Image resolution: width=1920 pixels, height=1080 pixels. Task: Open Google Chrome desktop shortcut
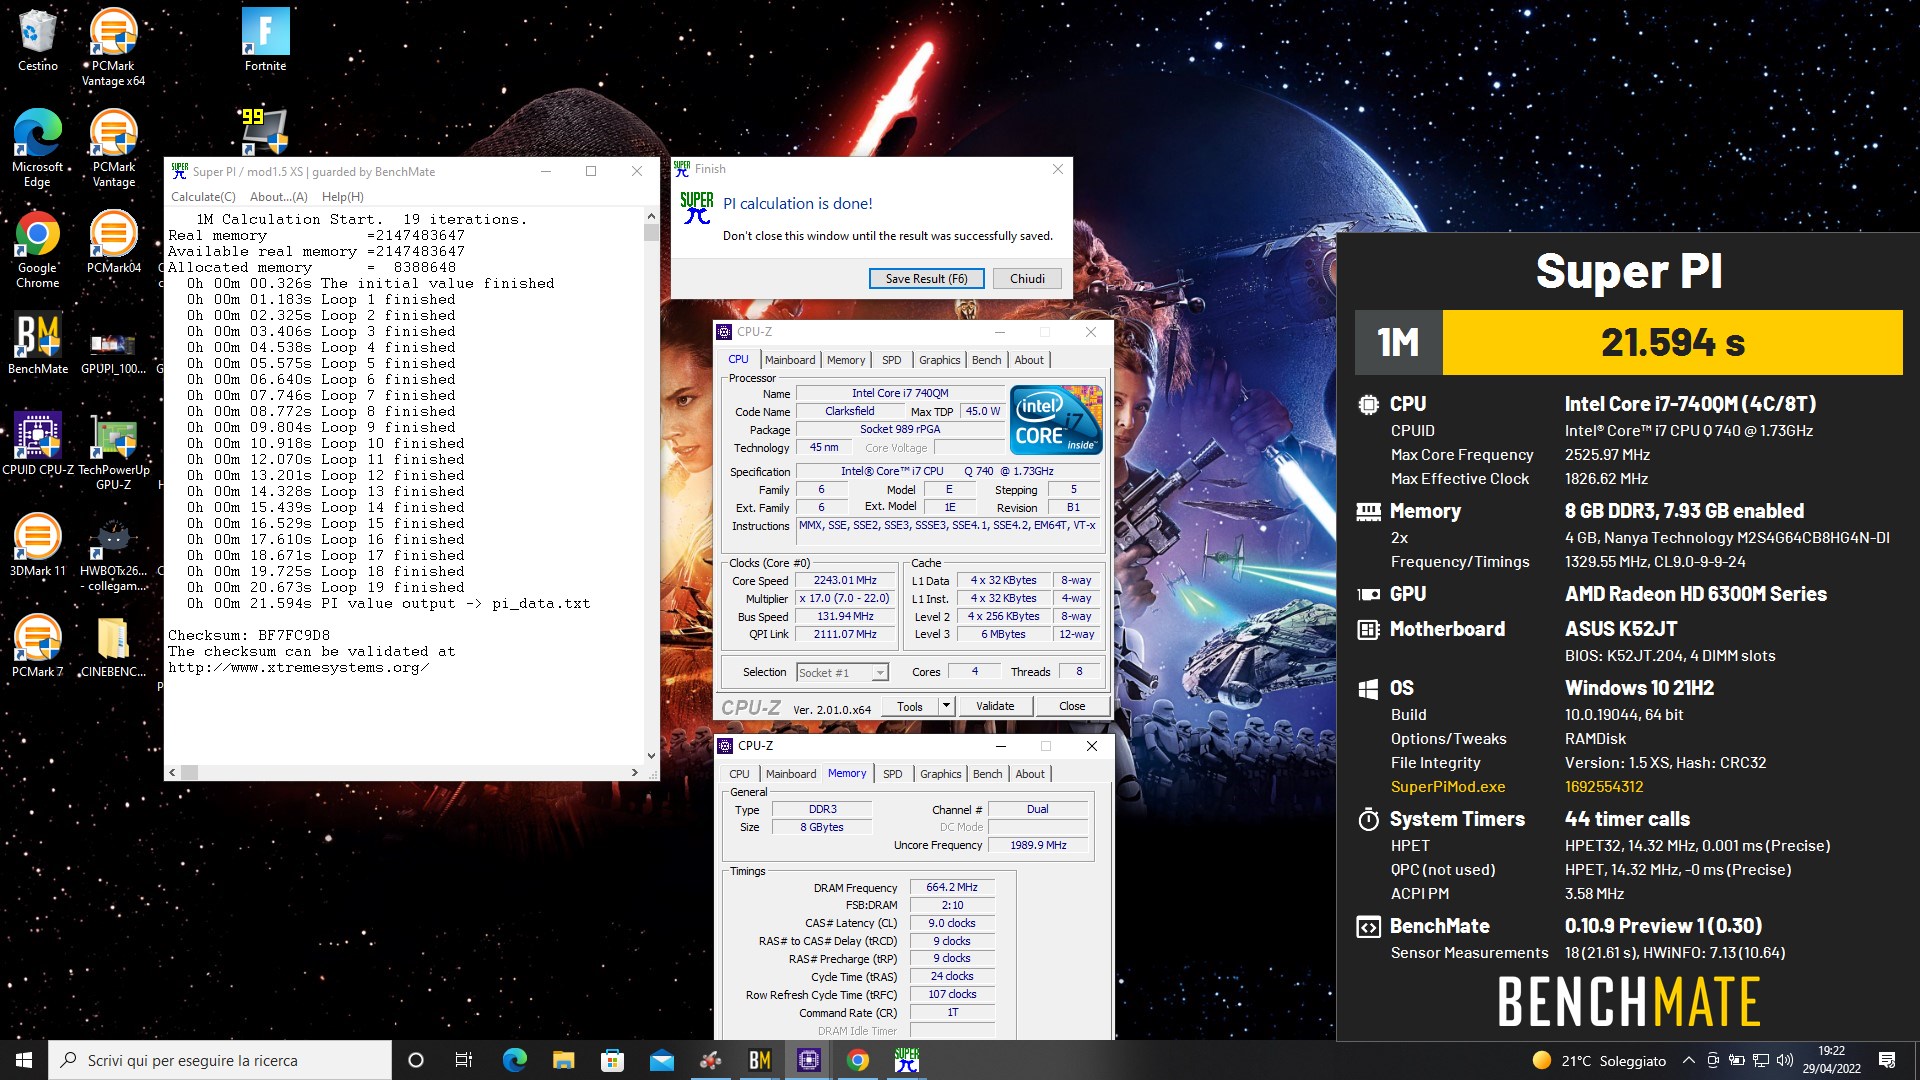tap(37, 249)
